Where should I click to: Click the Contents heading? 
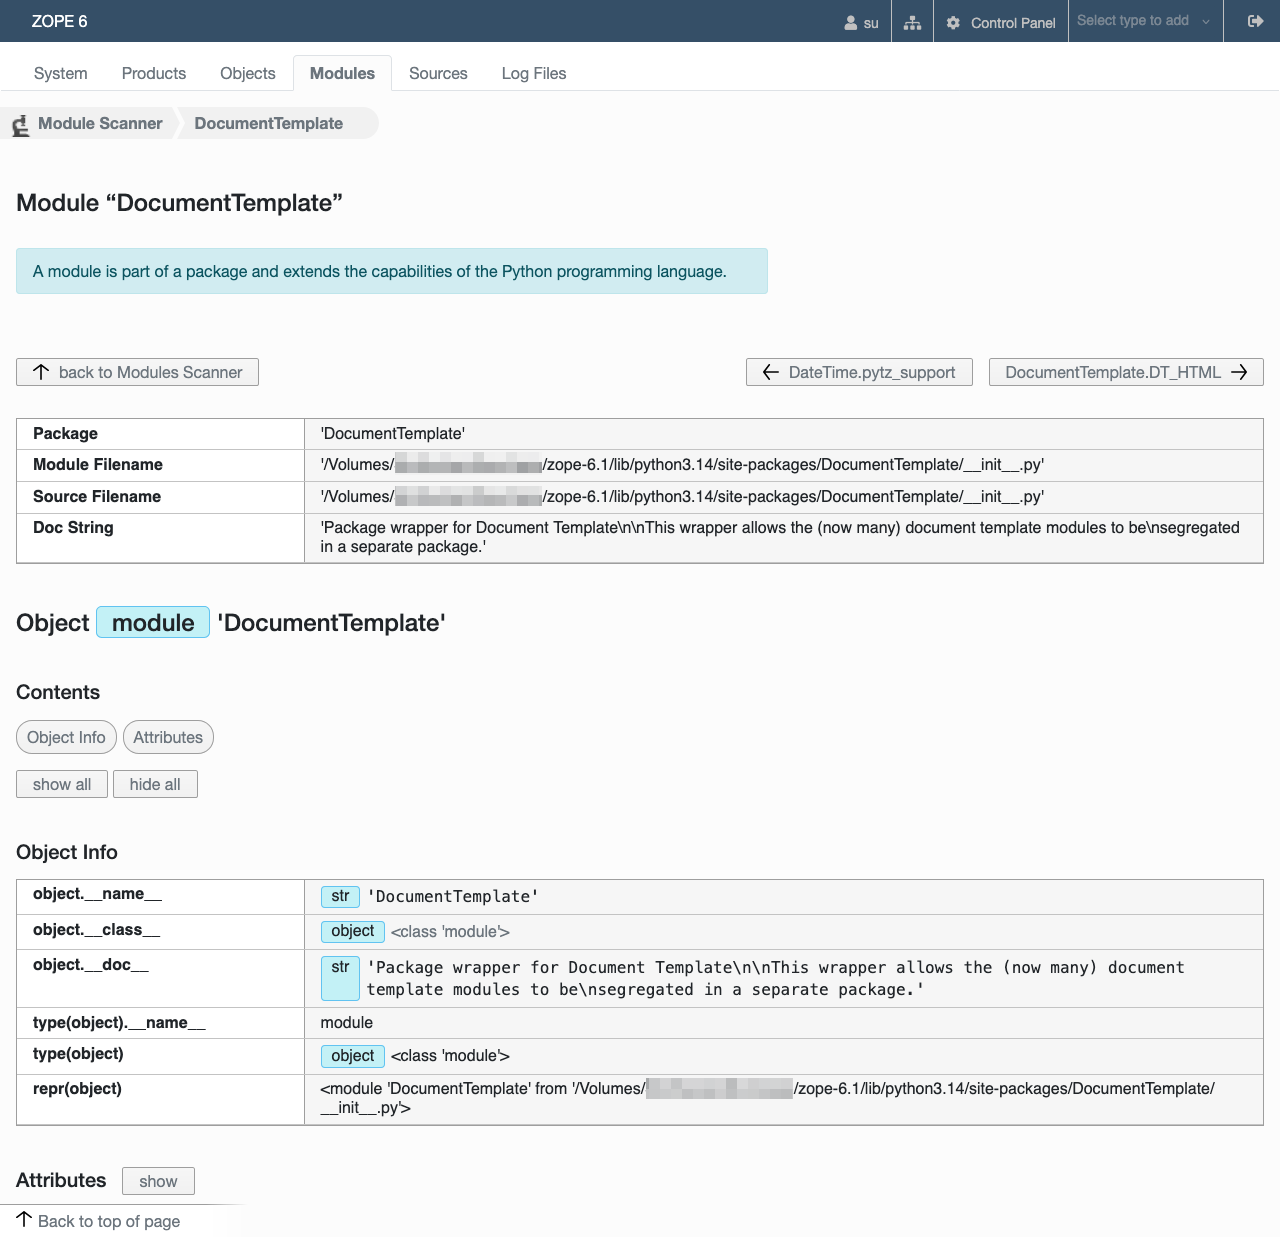[x=58, y=692]
